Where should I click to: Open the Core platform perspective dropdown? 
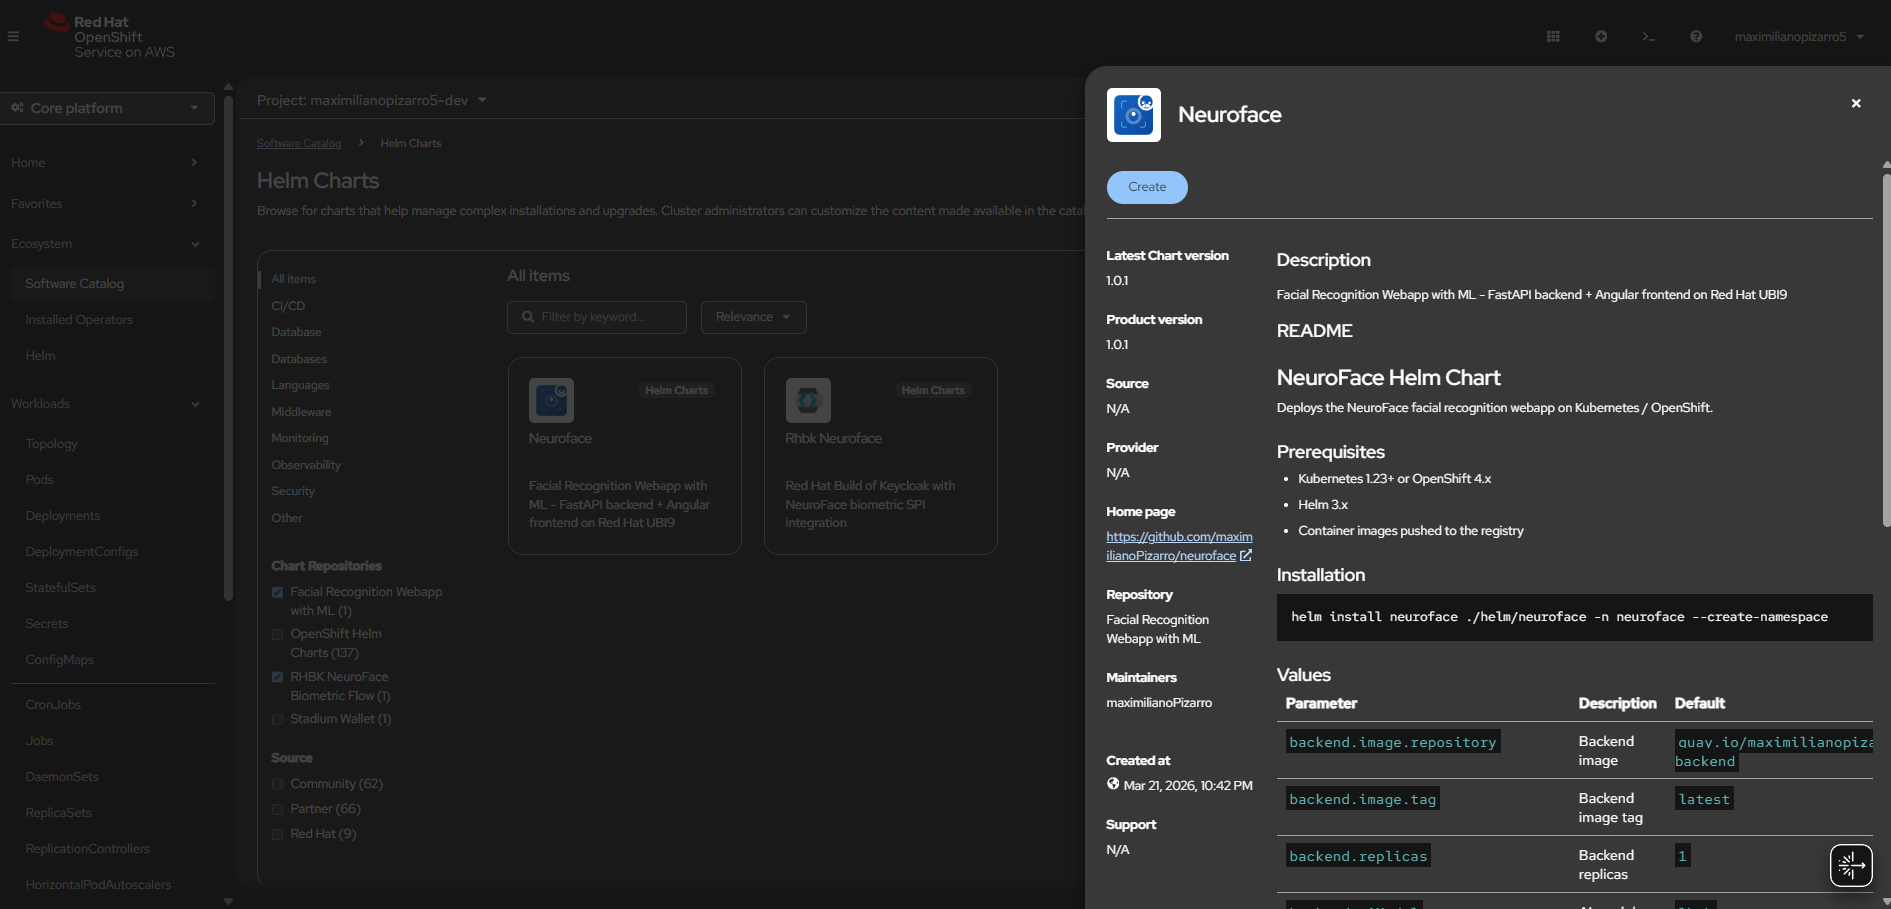pos(107,108)
